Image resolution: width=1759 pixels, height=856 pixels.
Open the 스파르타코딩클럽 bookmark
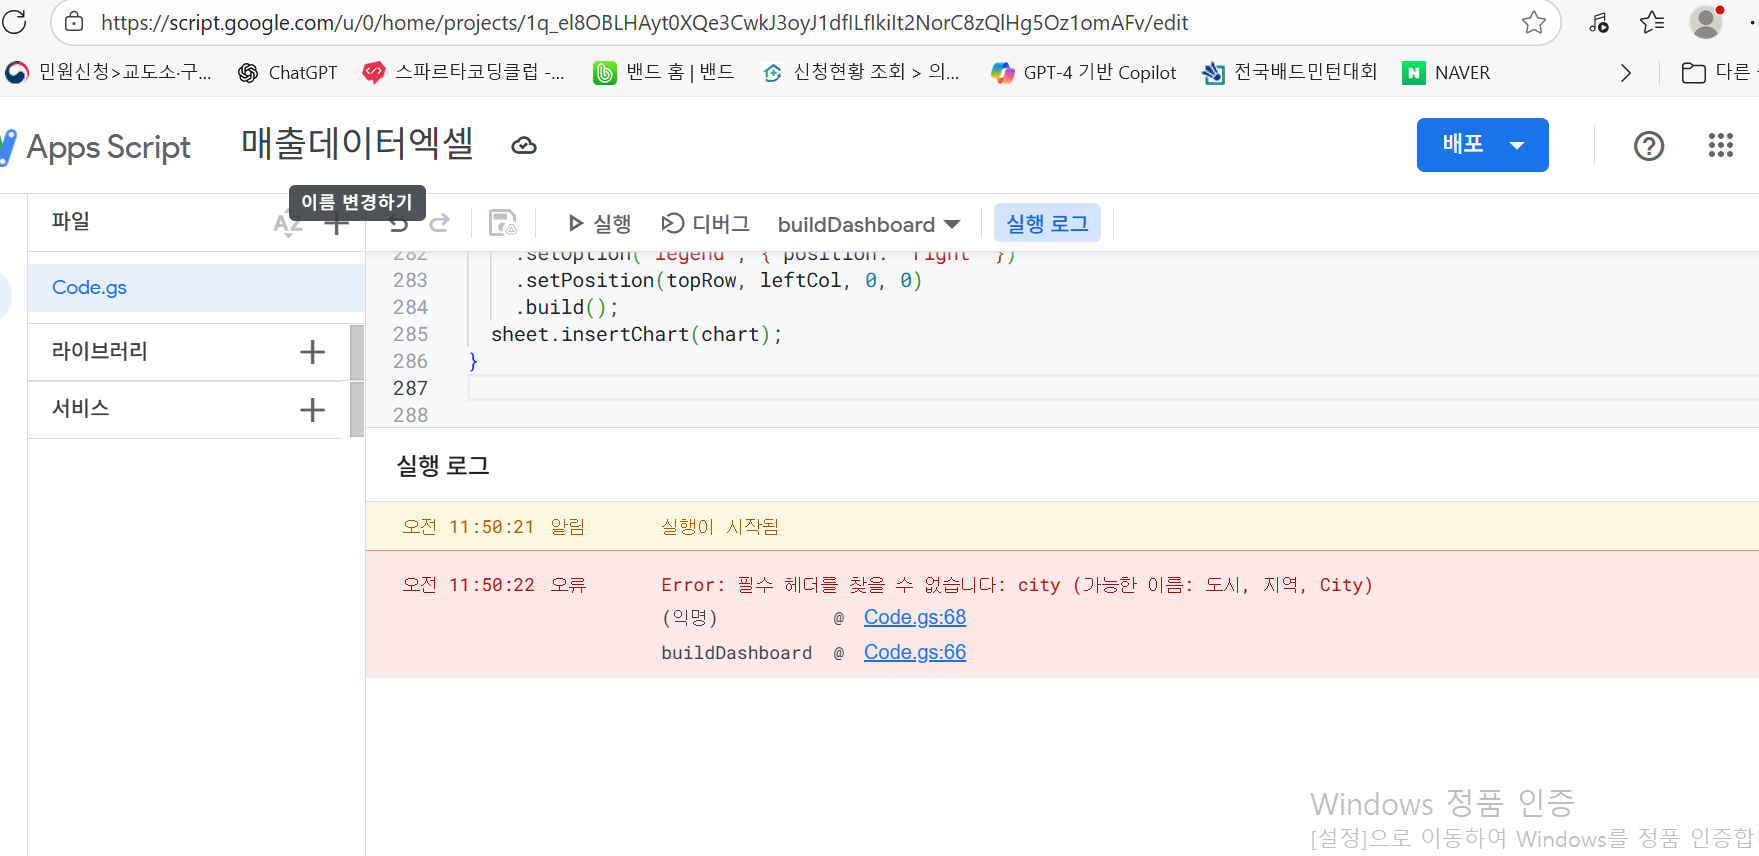click(464, 72)
